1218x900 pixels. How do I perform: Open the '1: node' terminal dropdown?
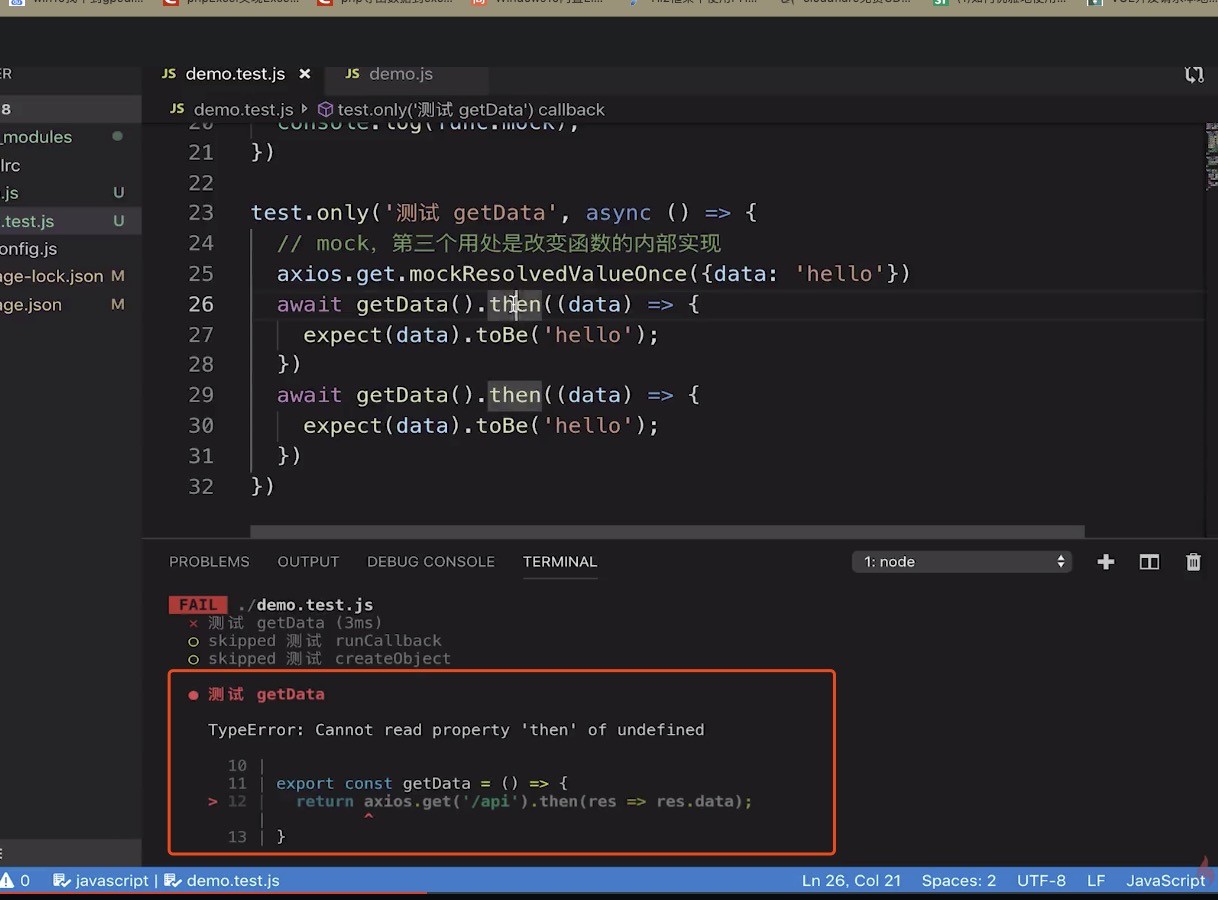click(x=962, y=562)
